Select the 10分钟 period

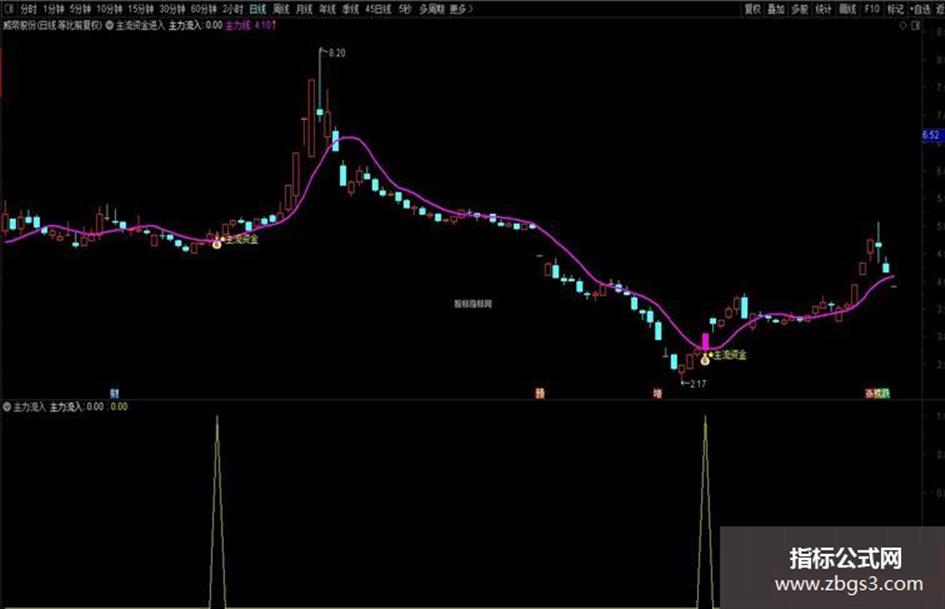(x=109, y=9)
